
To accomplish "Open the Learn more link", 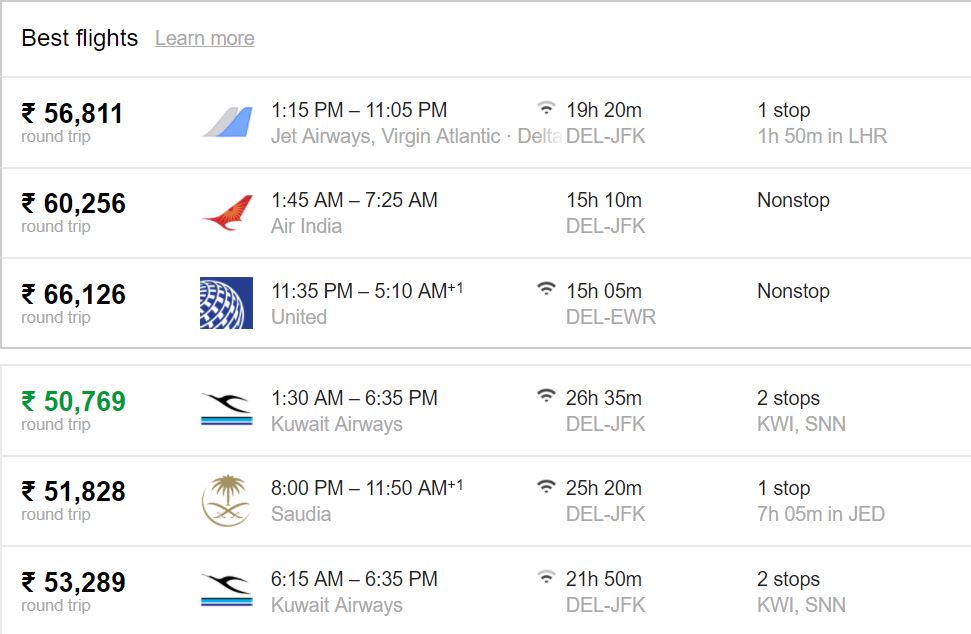I will pos(204,38).
